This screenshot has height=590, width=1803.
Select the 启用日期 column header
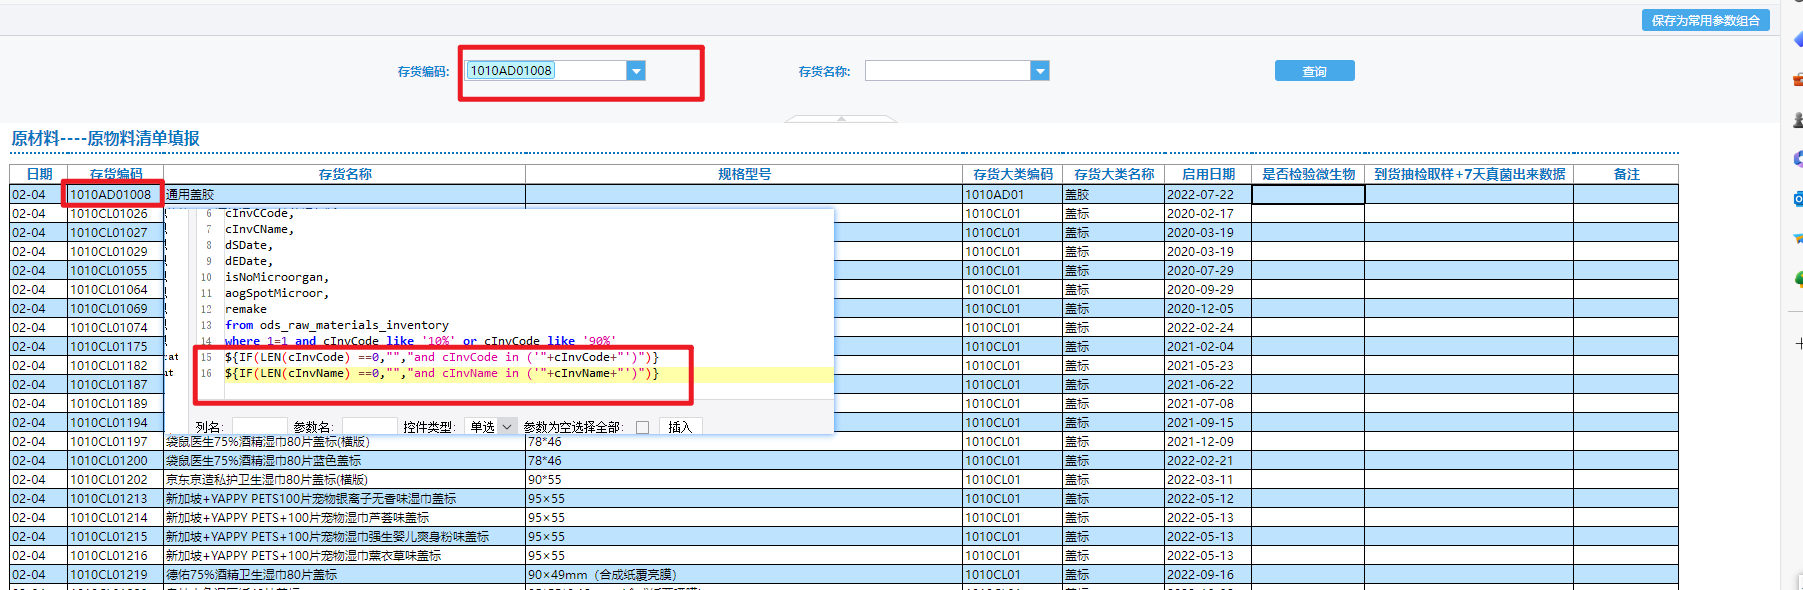click(1208, 174)
